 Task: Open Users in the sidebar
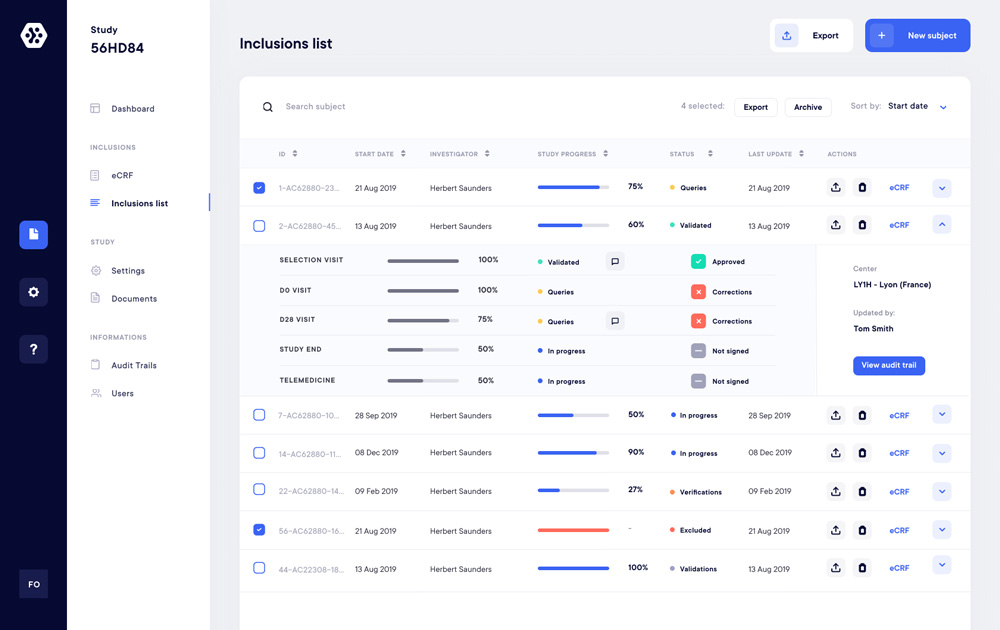click(112, 393)
